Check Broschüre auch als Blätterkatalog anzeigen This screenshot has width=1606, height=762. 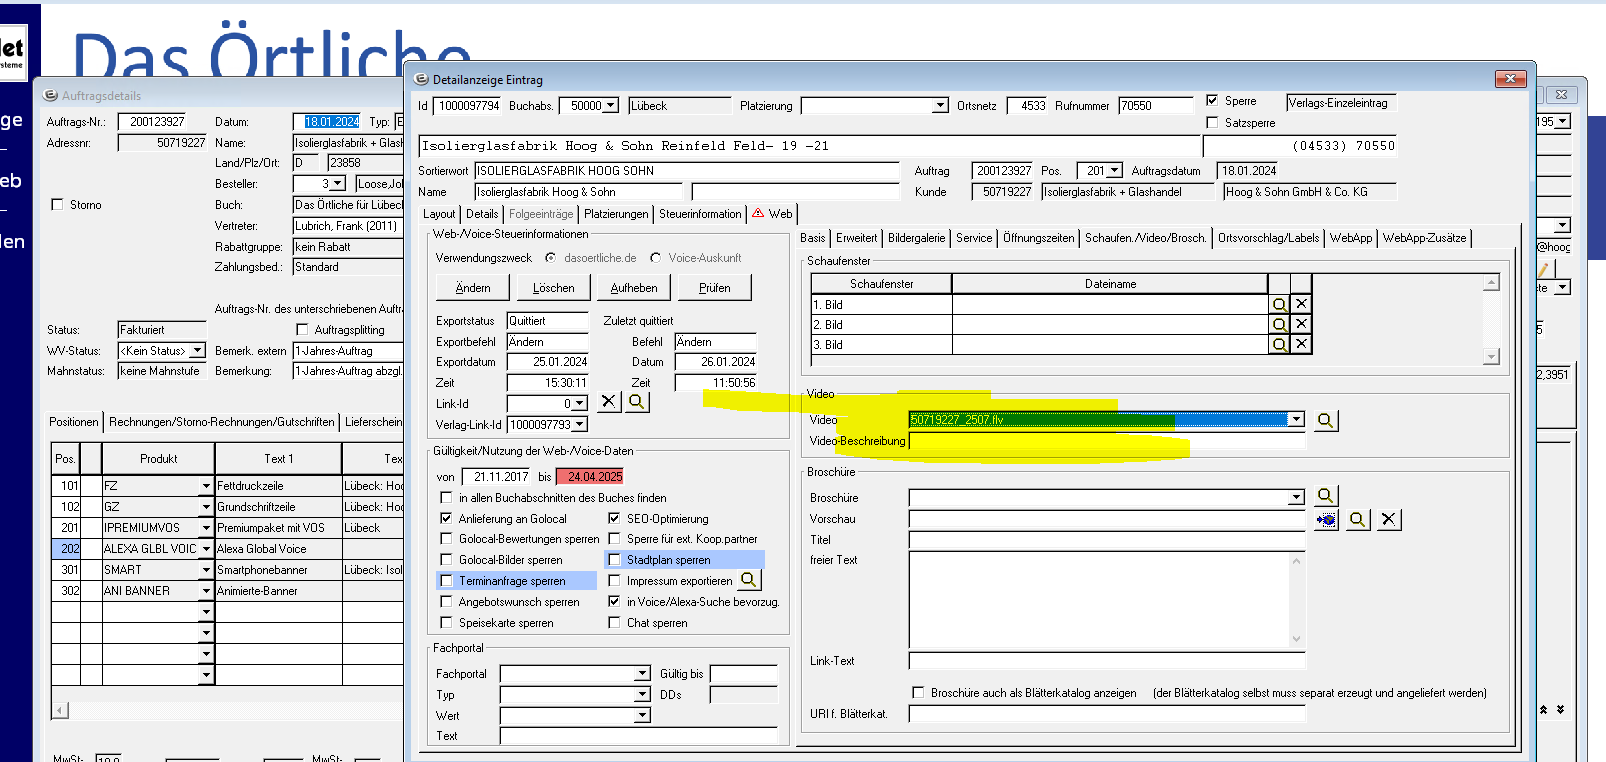pos(918,693)
